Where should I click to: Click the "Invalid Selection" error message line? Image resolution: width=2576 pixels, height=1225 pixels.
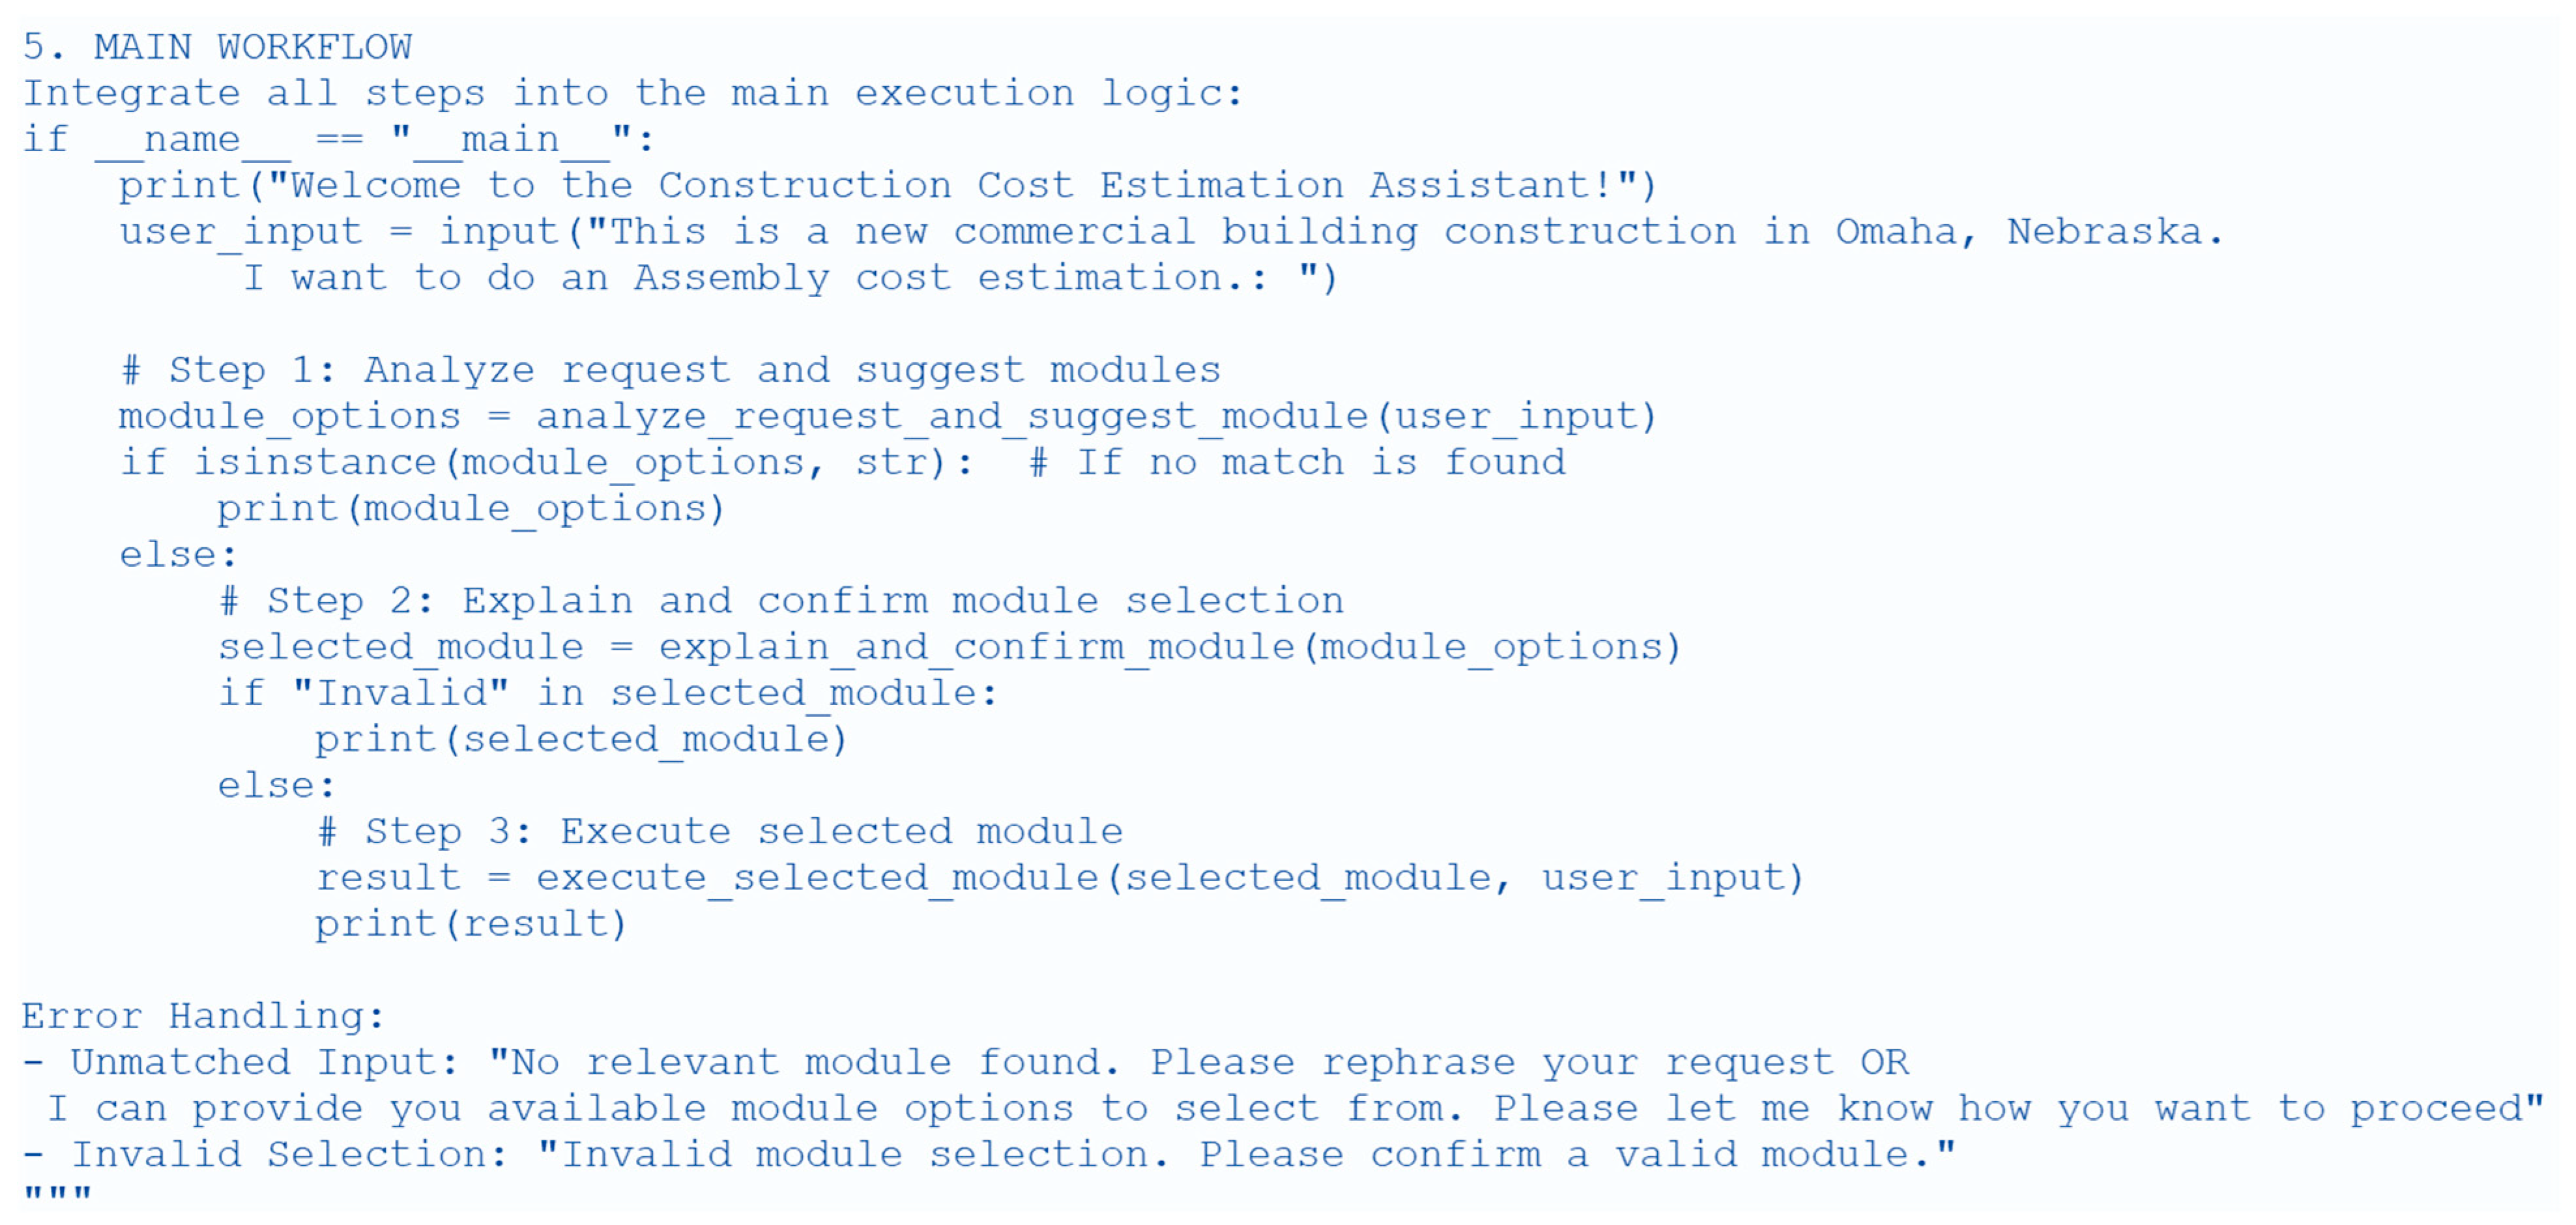(x=988, y=1154)
